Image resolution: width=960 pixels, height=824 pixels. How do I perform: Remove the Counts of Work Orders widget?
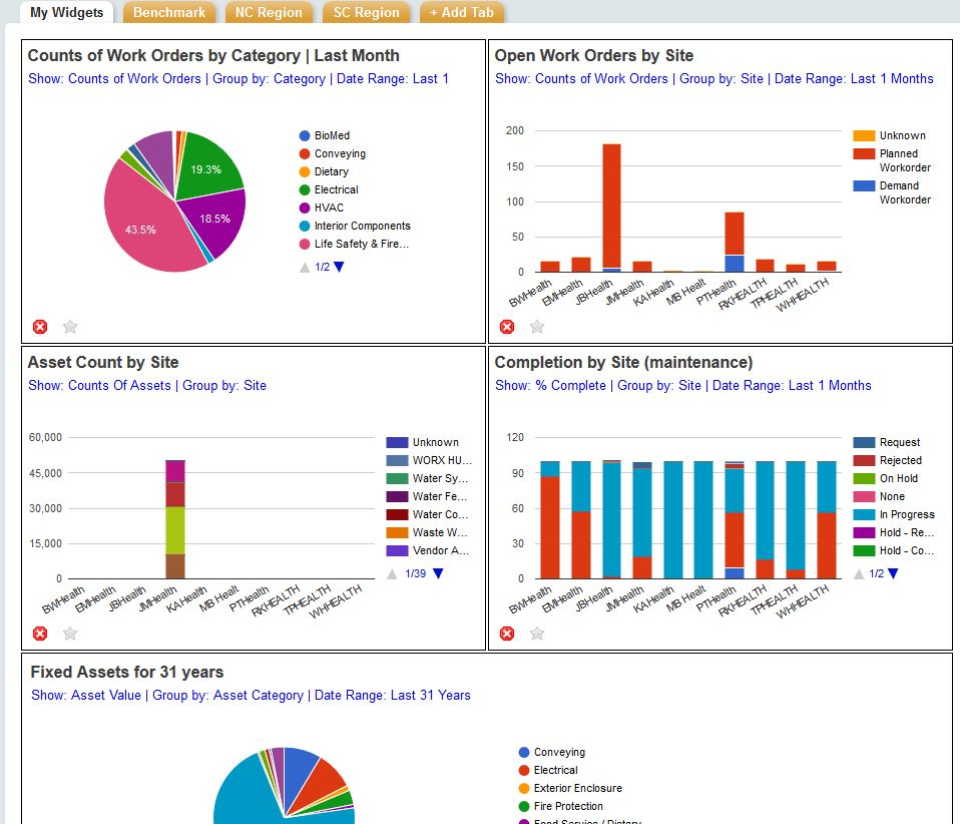39,326
